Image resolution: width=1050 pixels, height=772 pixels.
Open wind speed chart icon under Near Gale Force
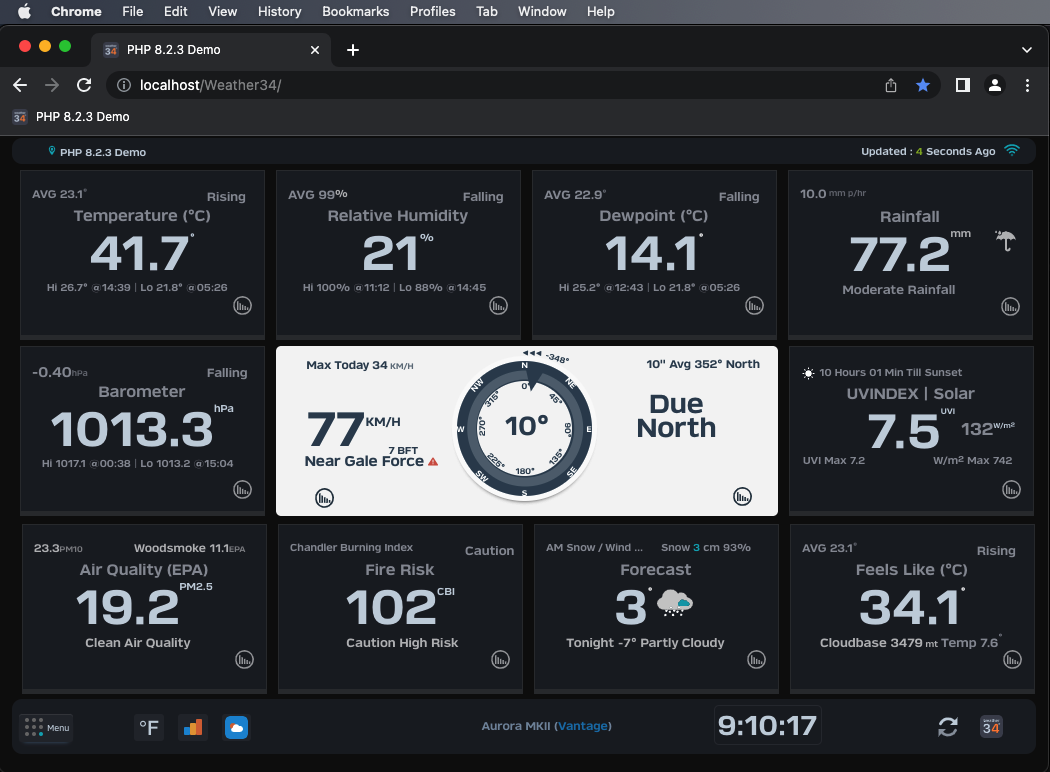click(x=325, y=497)
